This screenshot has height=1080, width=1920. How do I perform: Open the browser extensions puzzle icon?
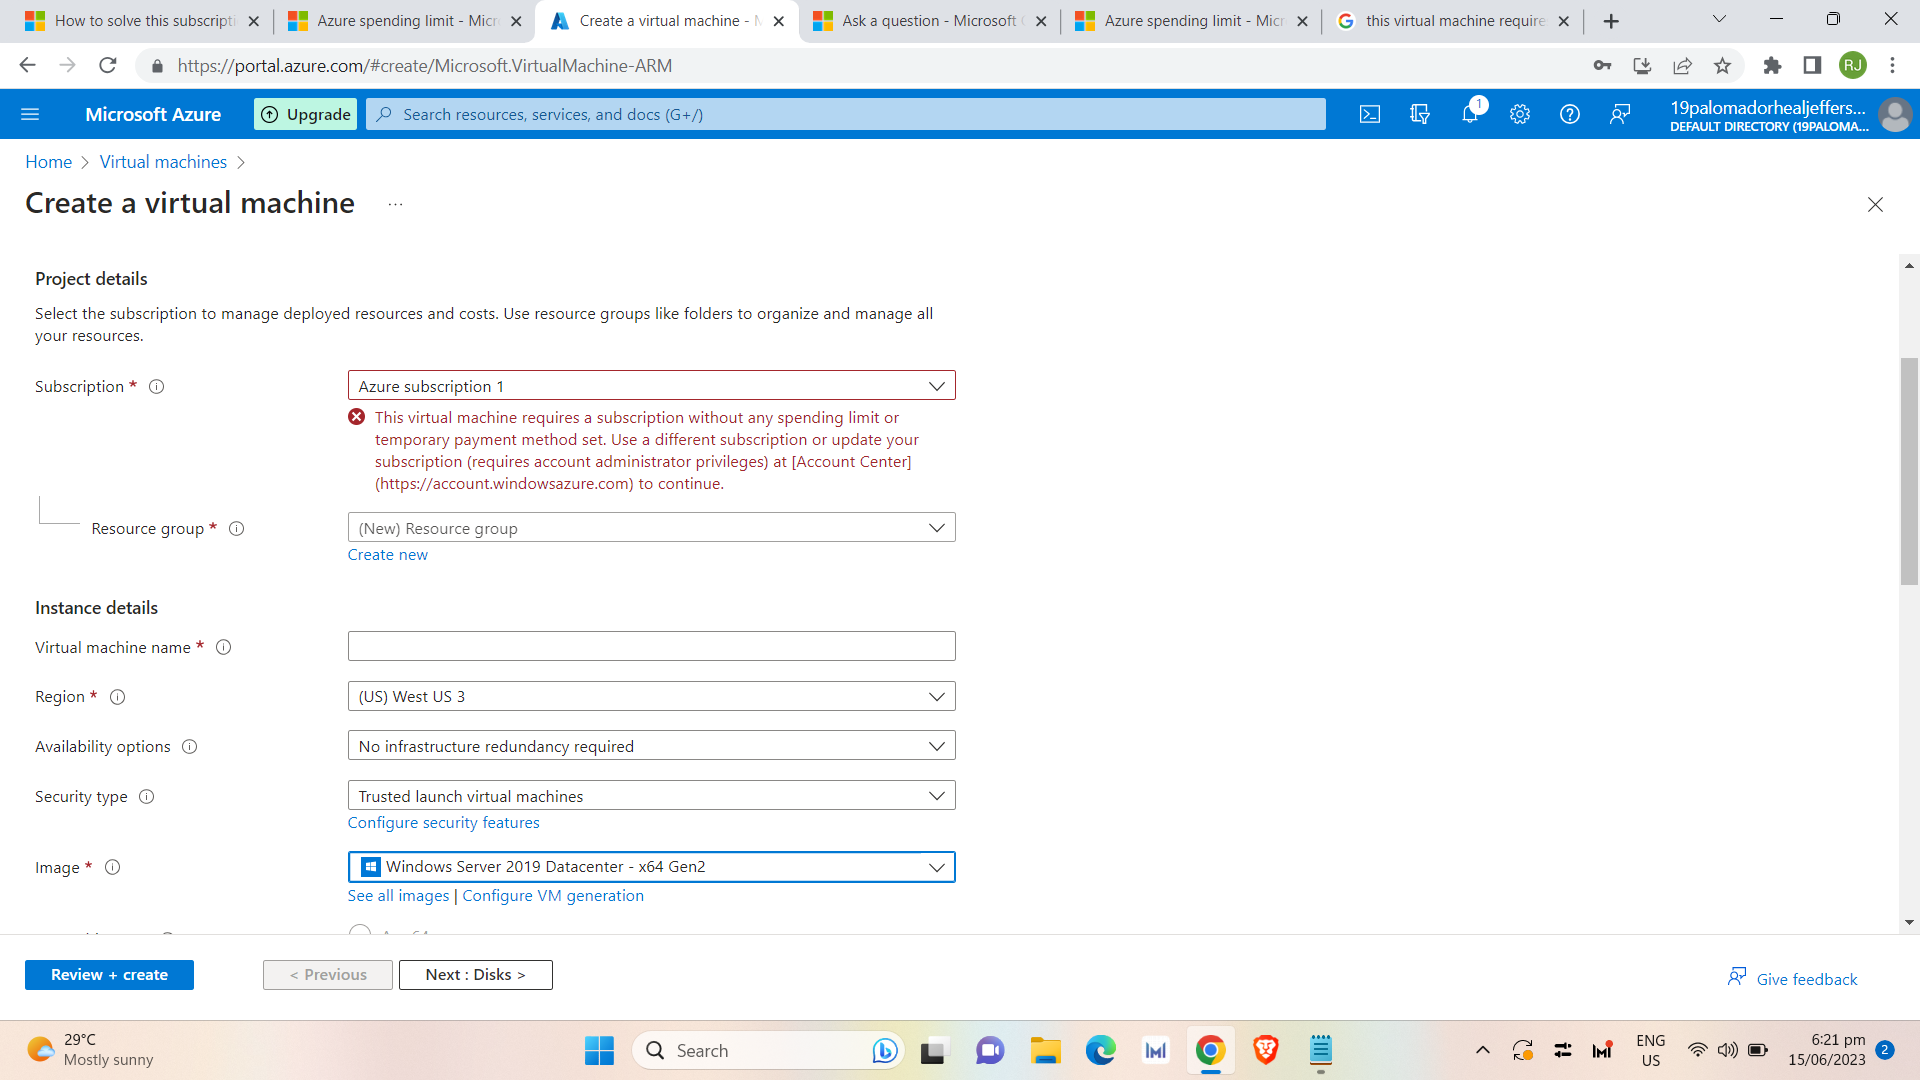click(x=1772, y=66)
